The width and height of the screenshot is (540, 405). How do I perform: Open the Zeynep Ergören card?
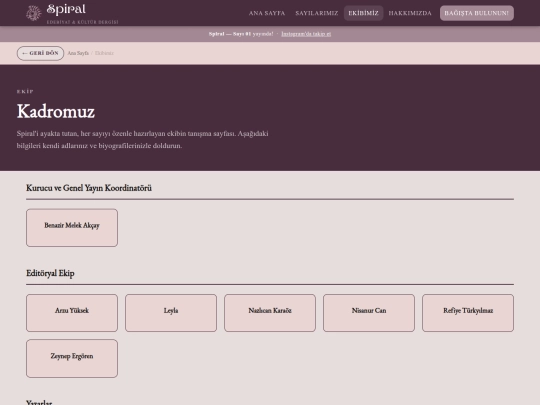click(72, 359)
